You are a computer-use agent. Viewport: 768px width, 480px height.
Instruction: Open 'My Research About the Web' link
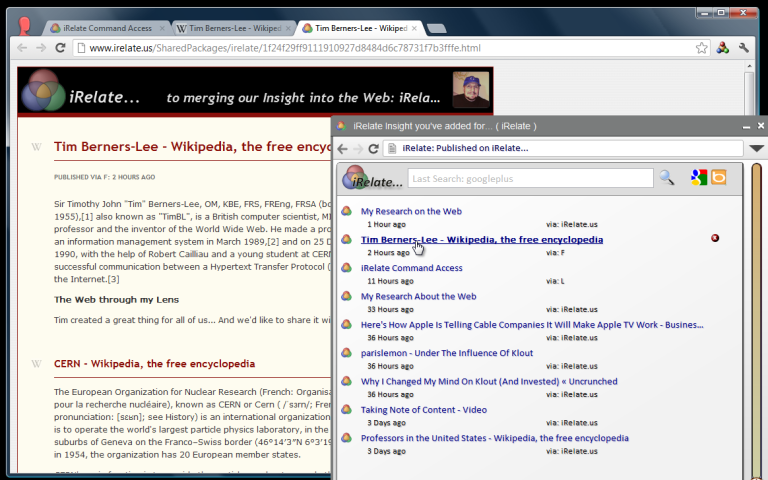[418, 296]
